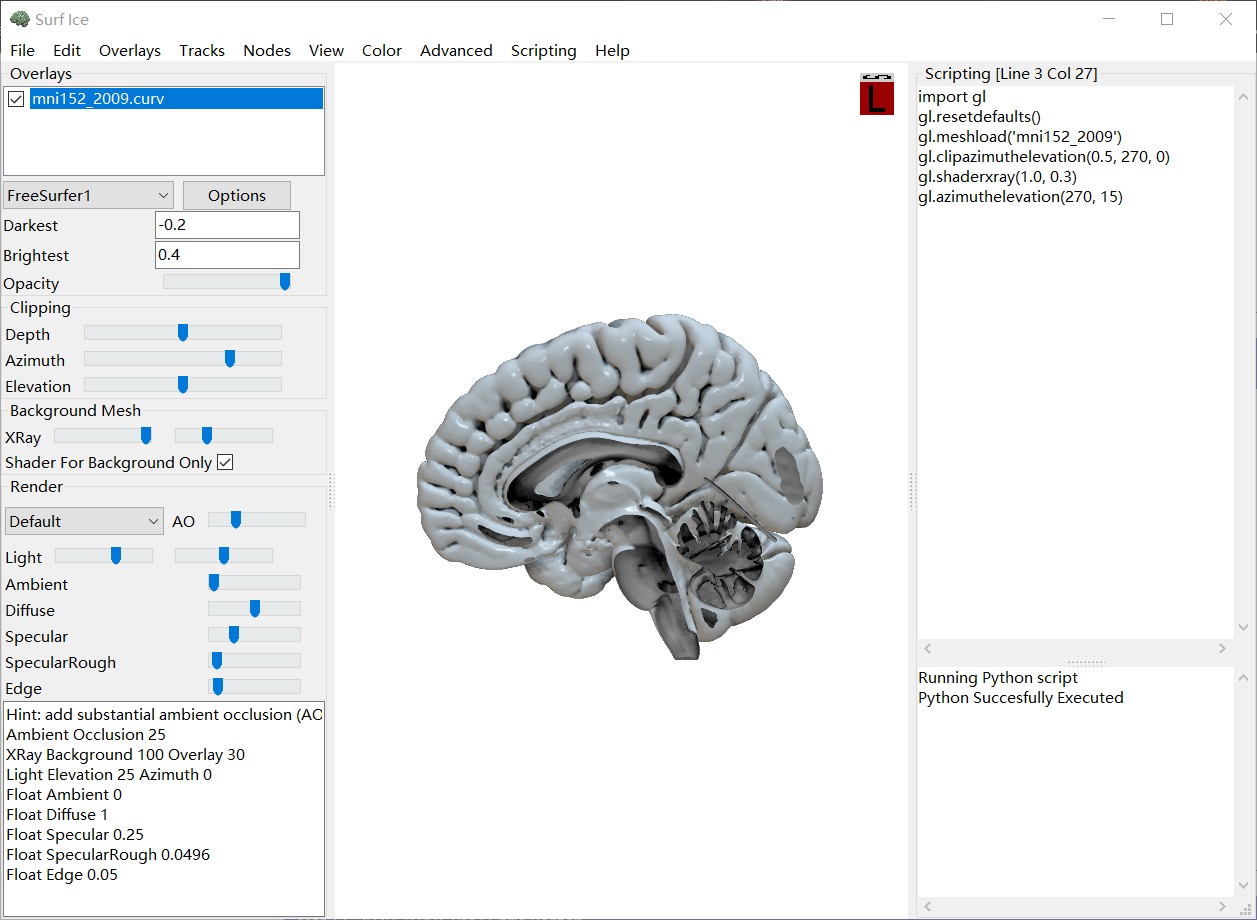Click into the Brightest value field
1257x920 pixels.
[227, 255]
